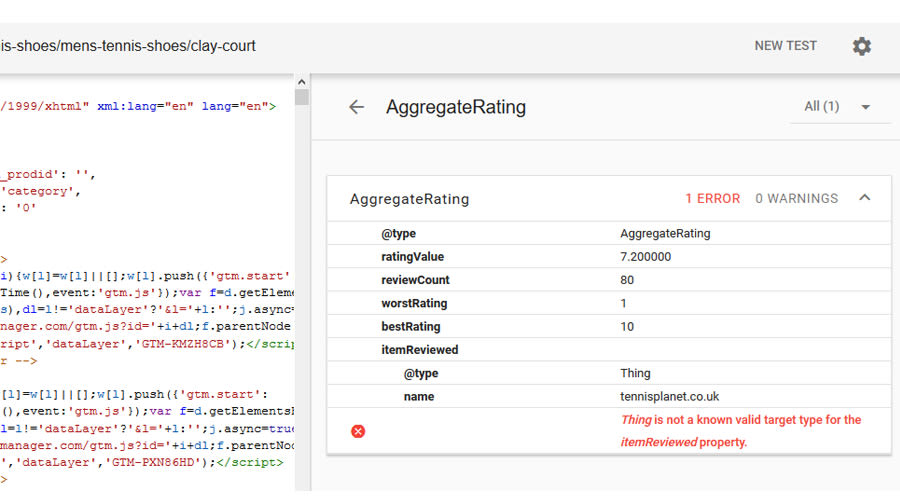Click the 'category' code line

[40, 191]
